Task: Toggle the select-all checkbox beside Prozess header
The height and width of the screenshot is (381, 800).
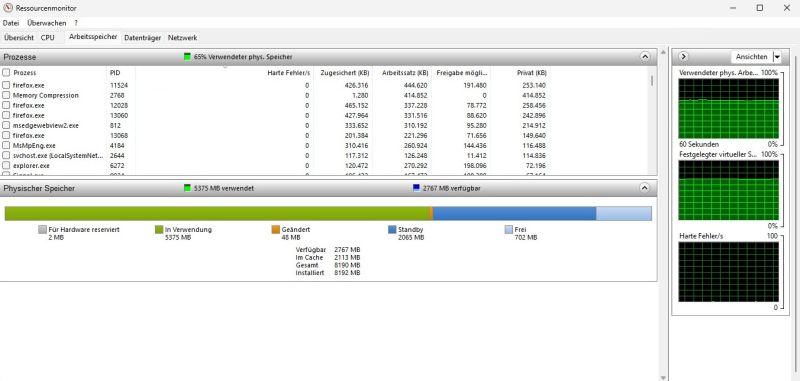Action: click(6, 72)
